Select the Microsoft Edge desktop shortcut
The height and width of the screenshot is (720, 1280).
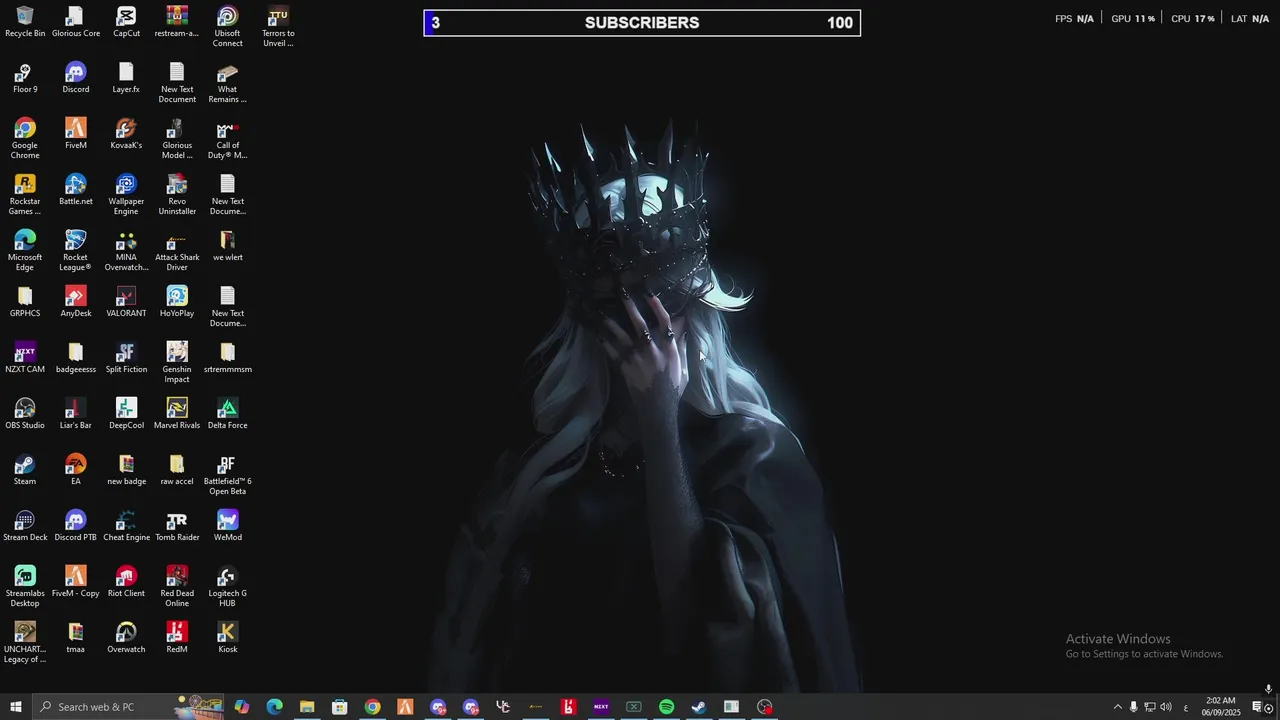[x=25, y=251]
